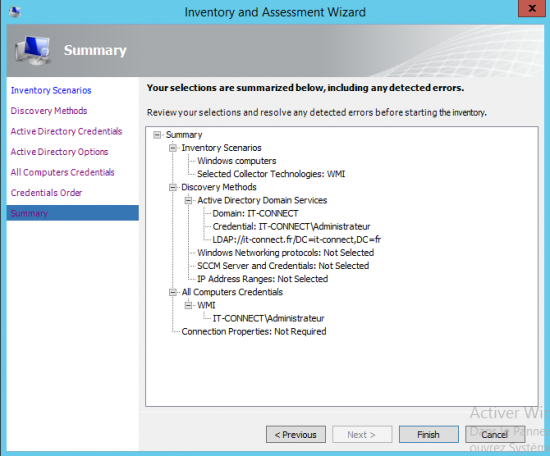Select the Domain: IT-CONNECT tree item
The height and width of the screenshot is (456, 550).
point(255,214)
